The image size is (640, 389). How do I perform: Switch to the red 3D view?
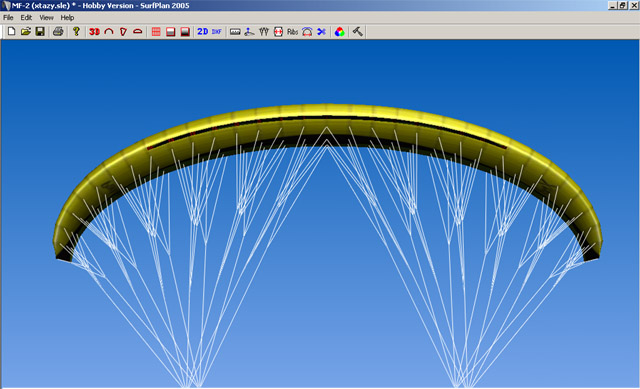tap(94, 31)
